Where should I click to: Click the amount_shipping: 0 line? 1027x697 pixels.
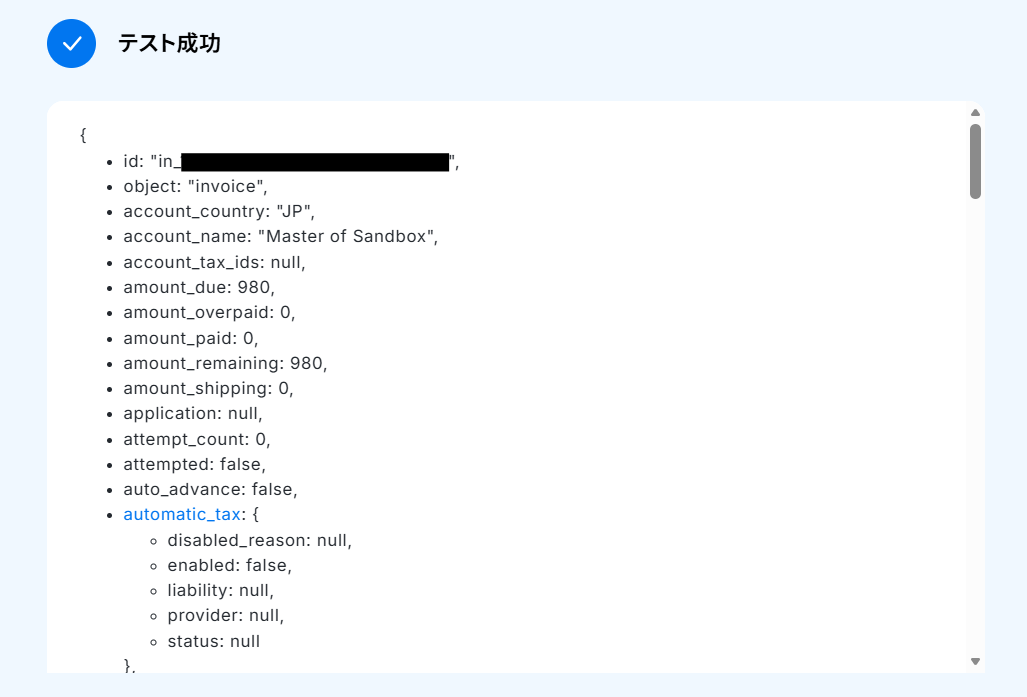208,388
